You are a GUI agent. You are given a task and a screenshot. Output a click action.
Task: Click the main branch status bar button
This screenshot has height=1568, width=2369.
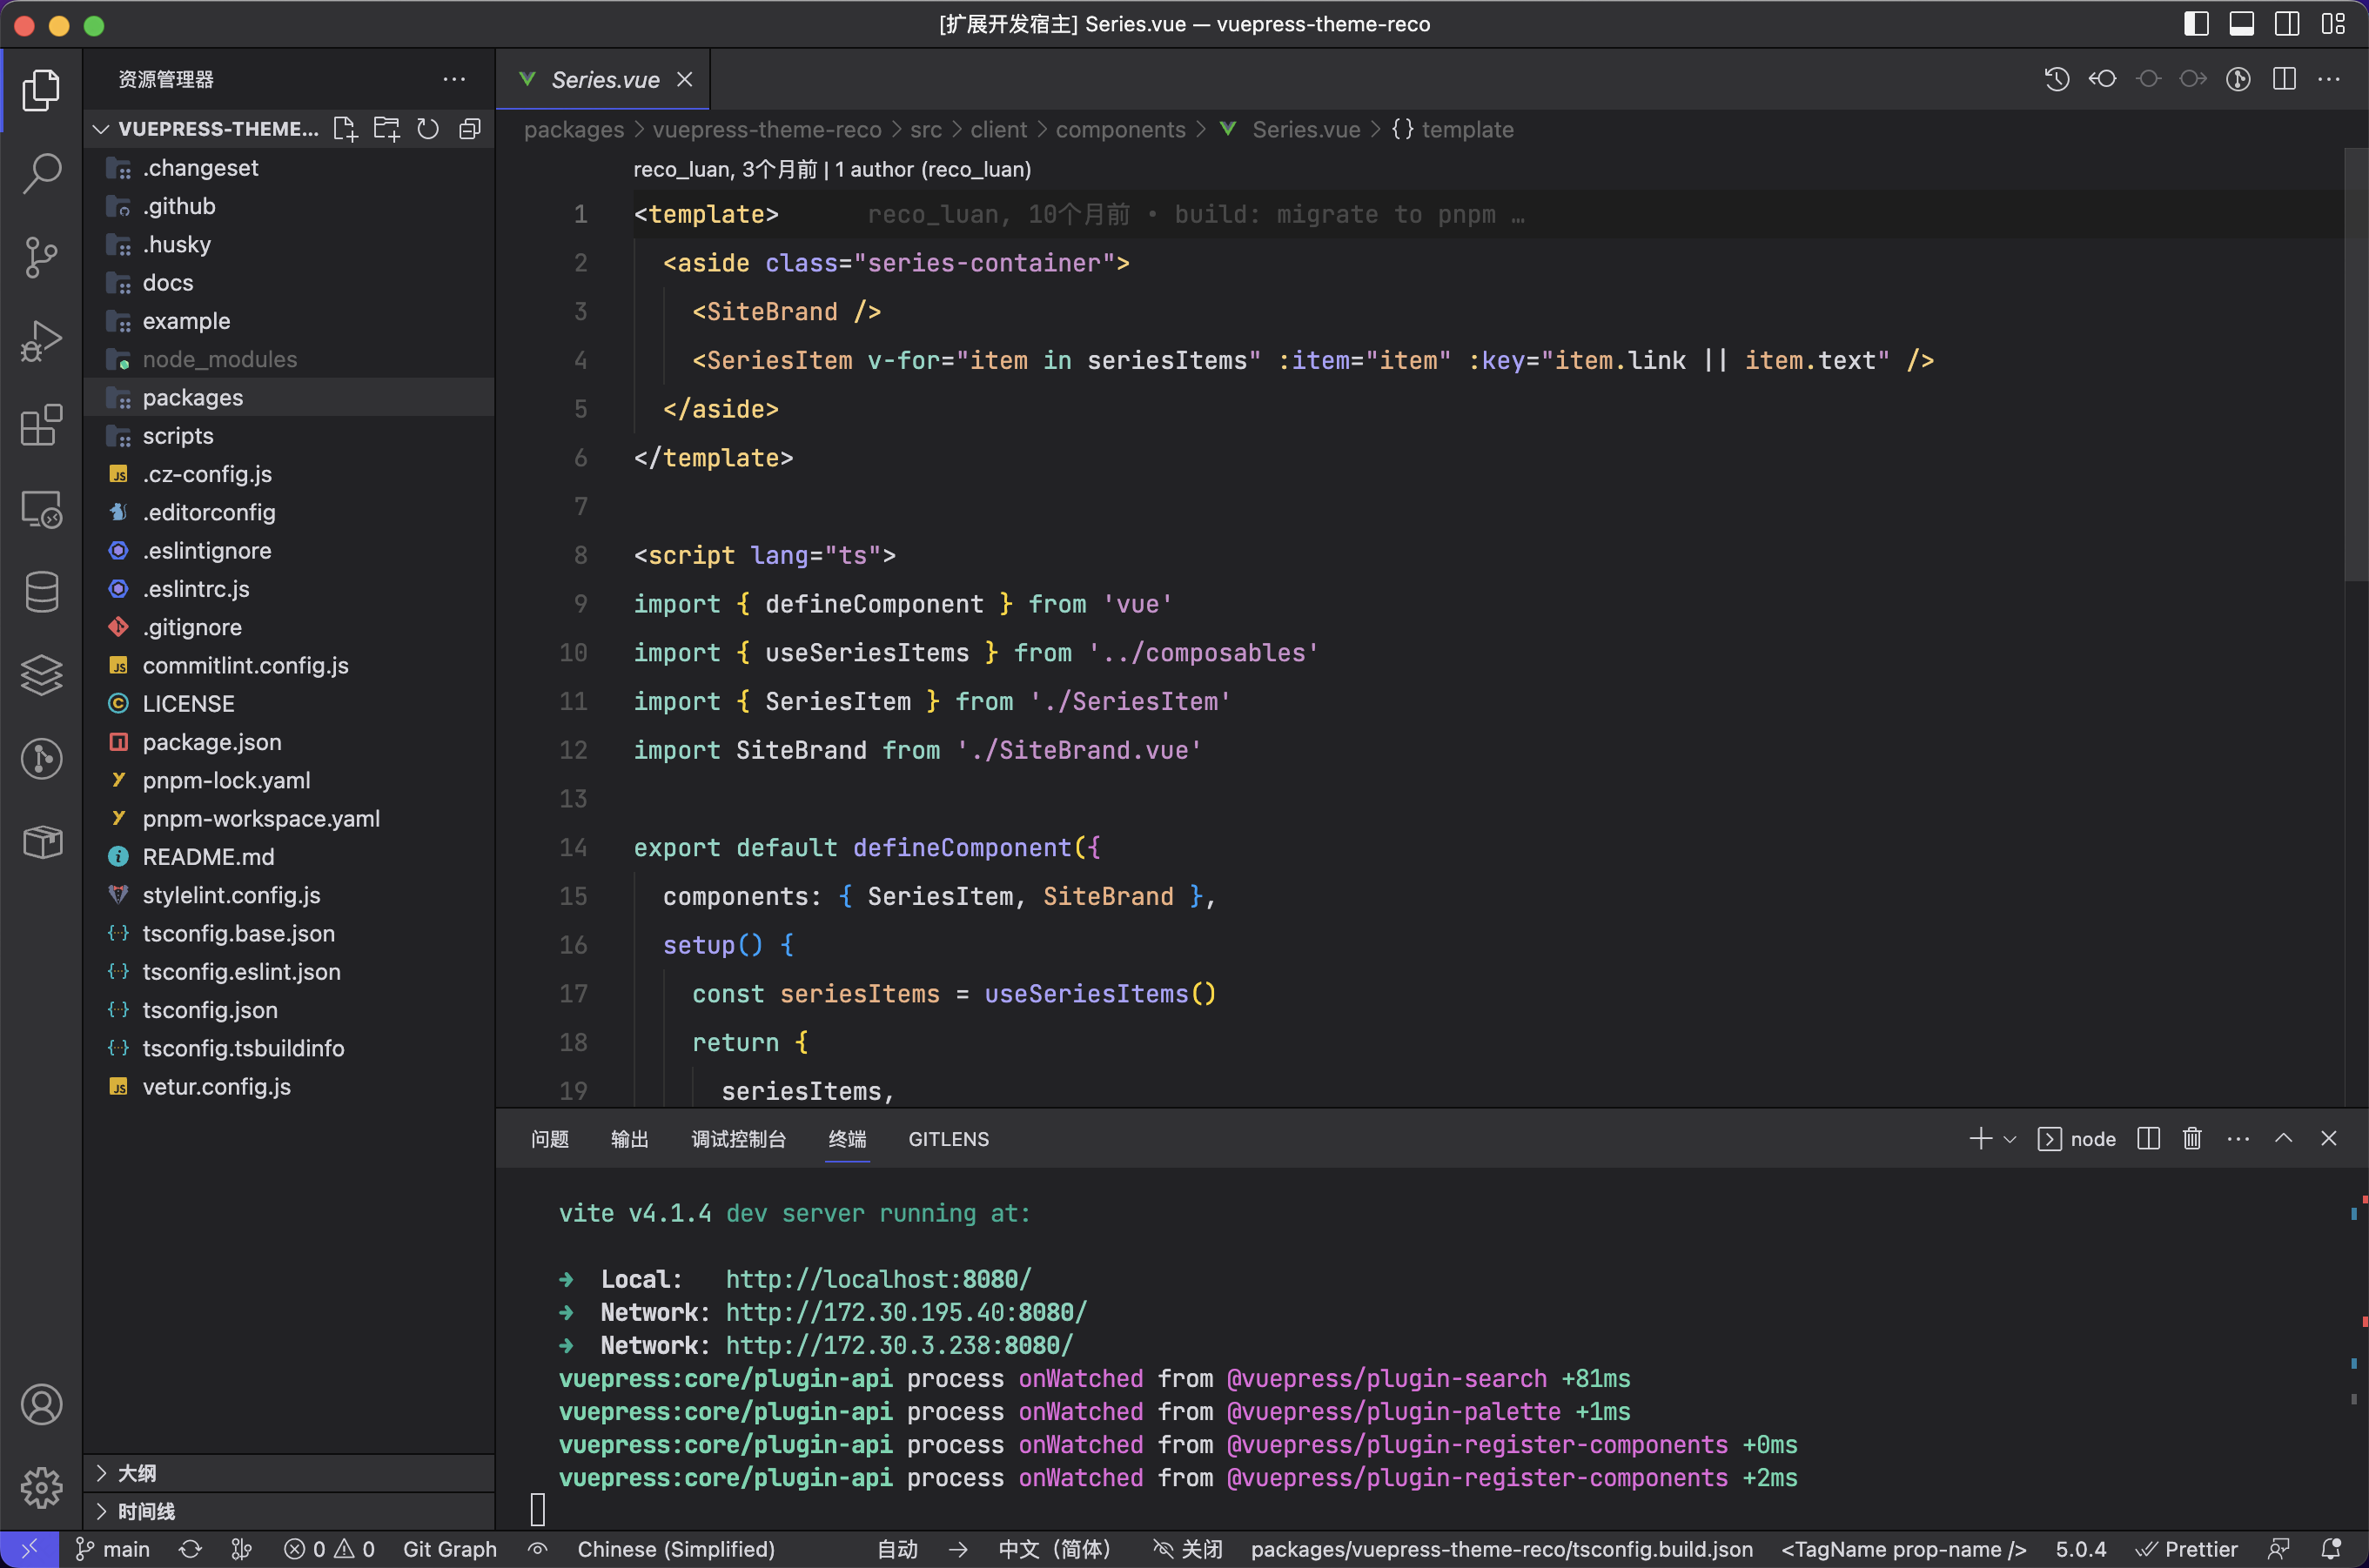114,1549
